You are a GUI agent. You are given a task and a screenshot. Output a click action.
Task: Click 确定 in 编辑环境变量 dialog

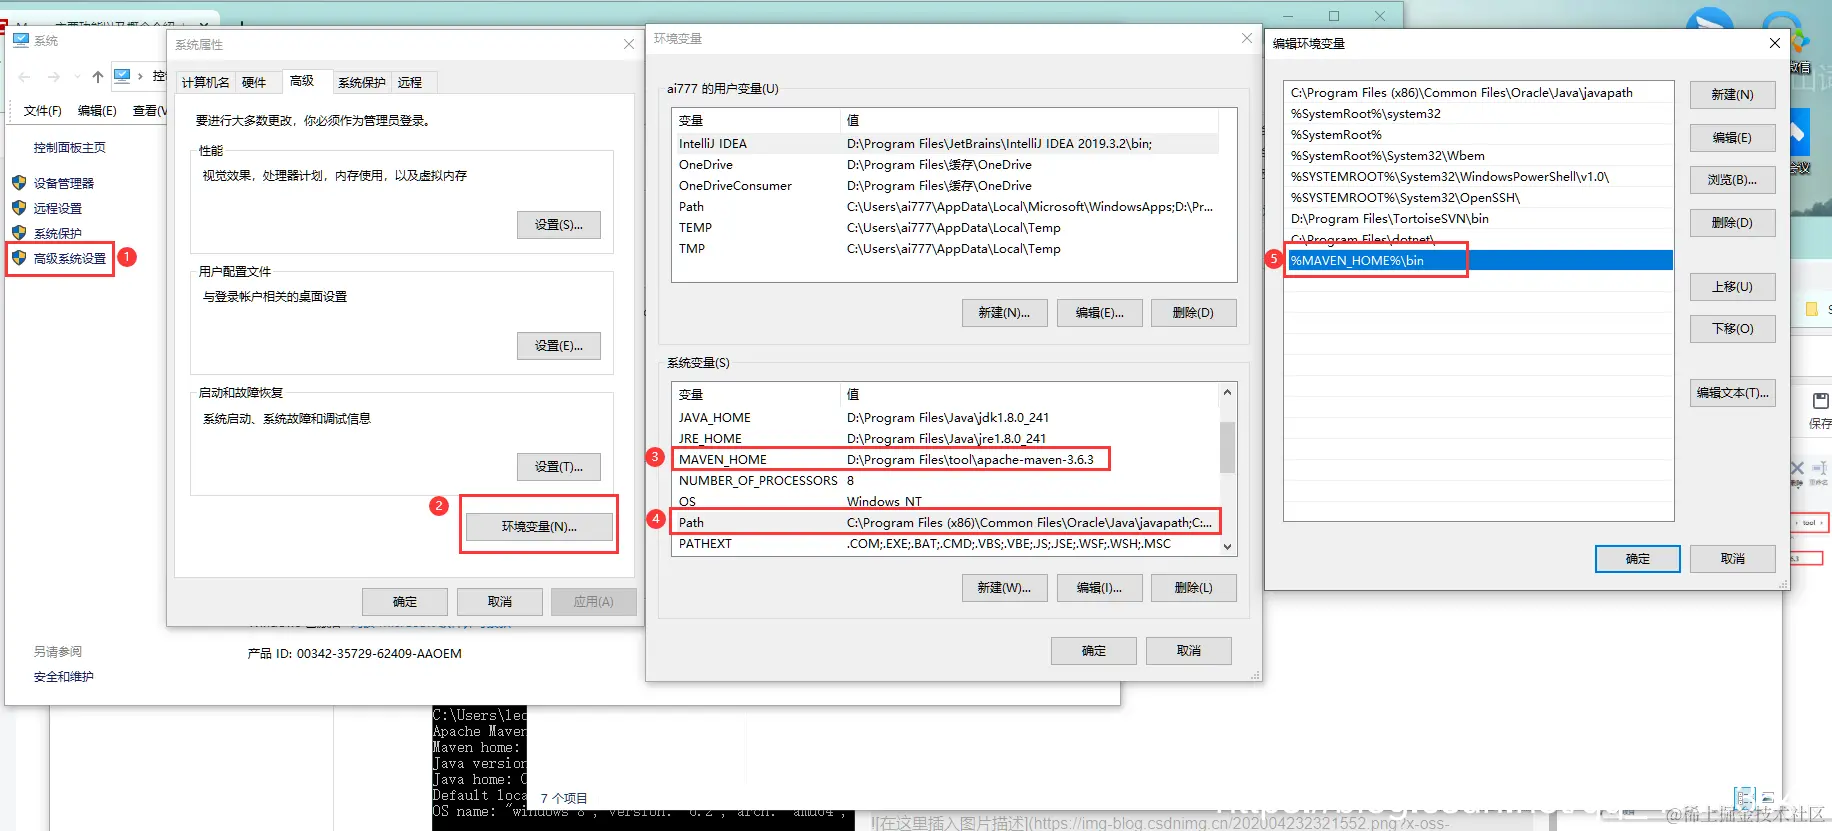[x=1638, y=559]
